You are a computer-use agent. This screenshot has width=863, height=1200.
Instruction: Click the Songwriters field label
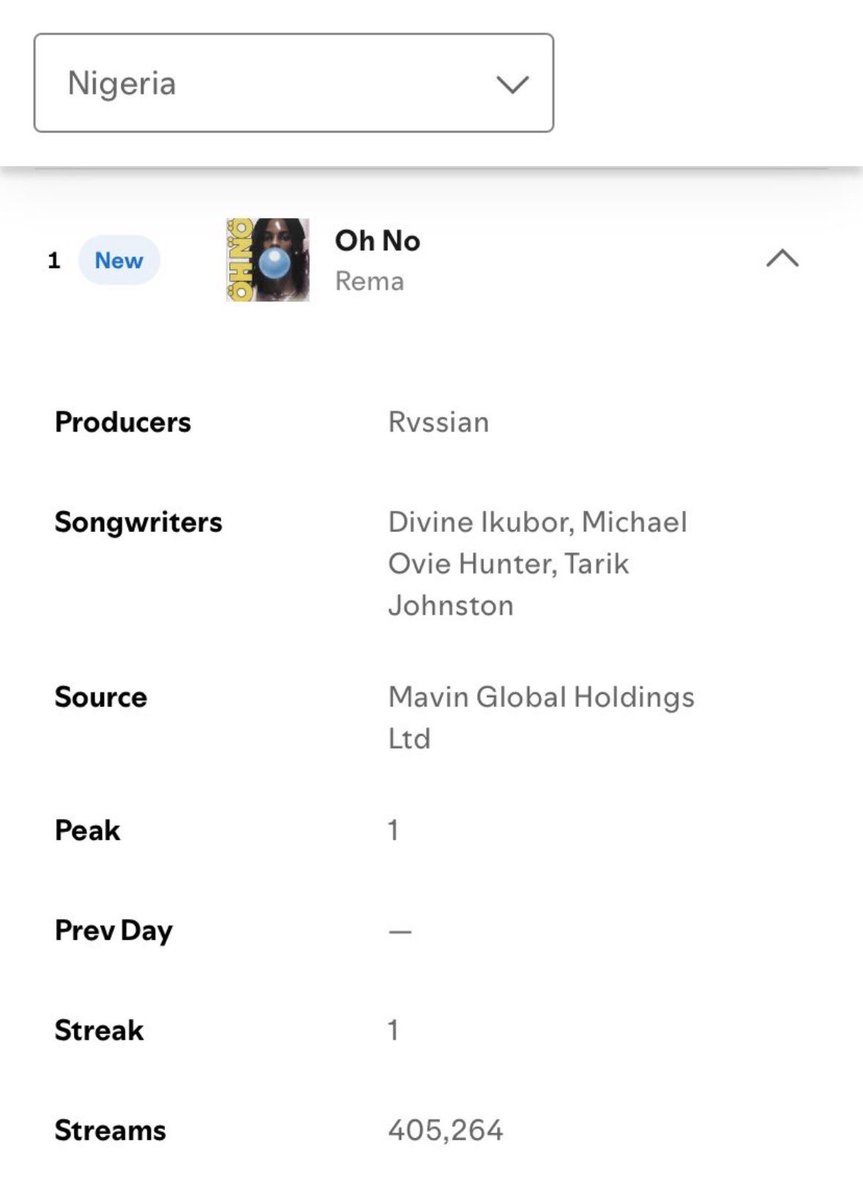138,522
